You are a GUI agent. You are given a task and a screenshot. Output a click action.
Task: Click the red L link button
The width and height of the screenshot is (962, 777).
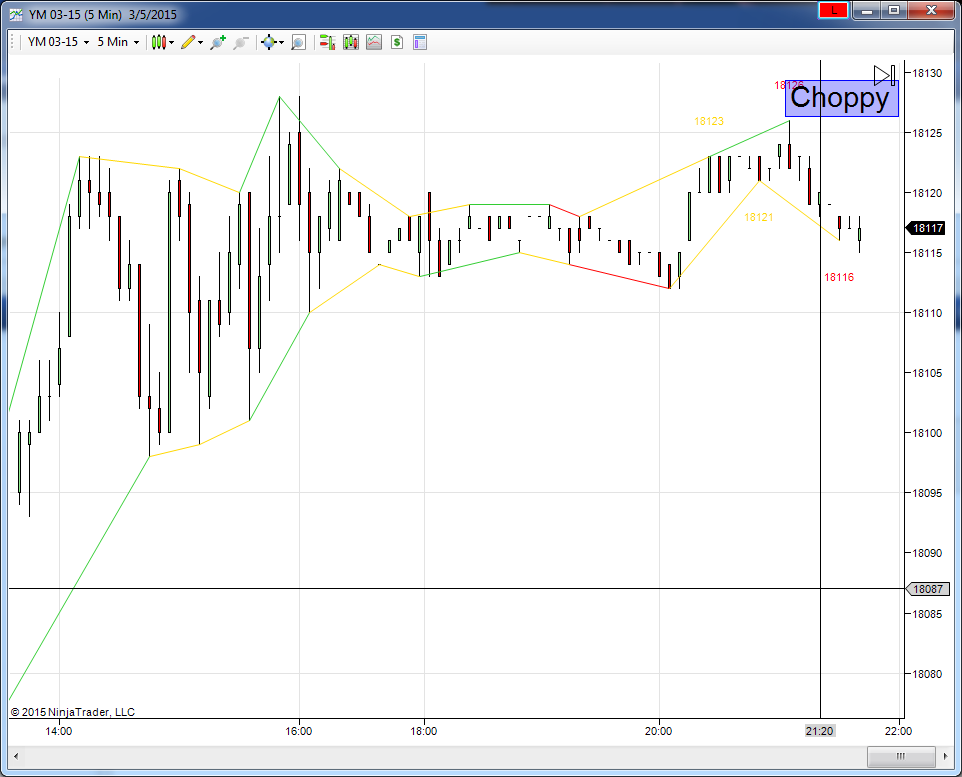point(833,10)
